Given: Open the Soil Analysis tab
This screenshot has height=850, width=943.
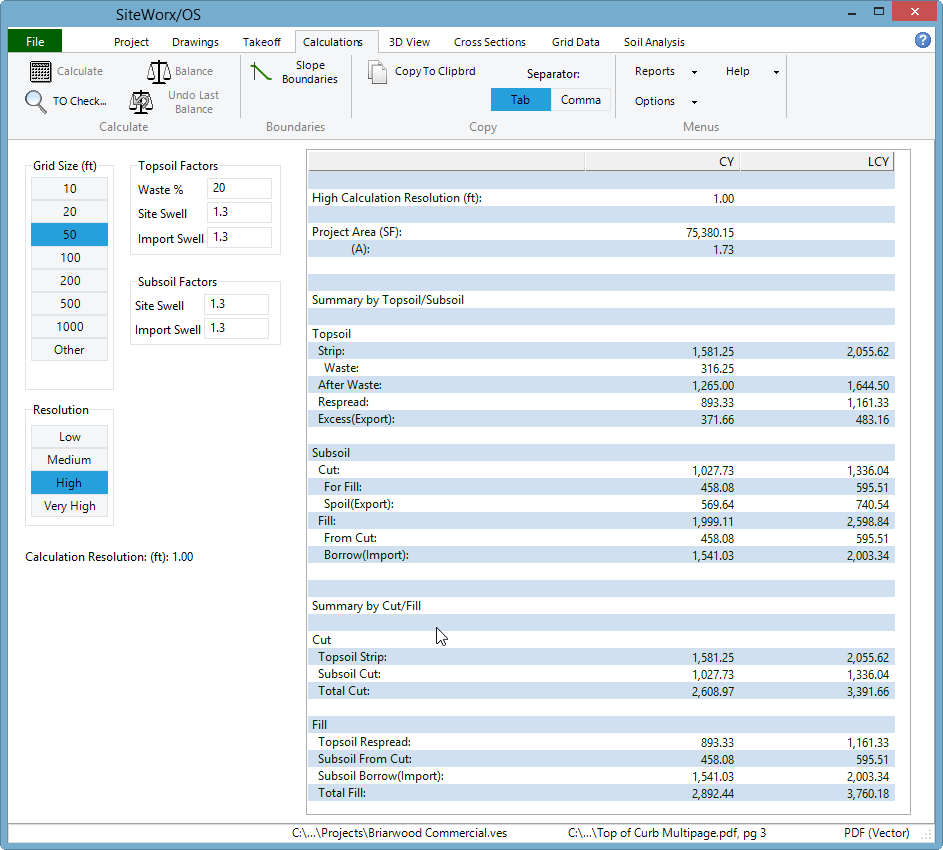Looking at the screenshot, I should [x=653, y=42].
